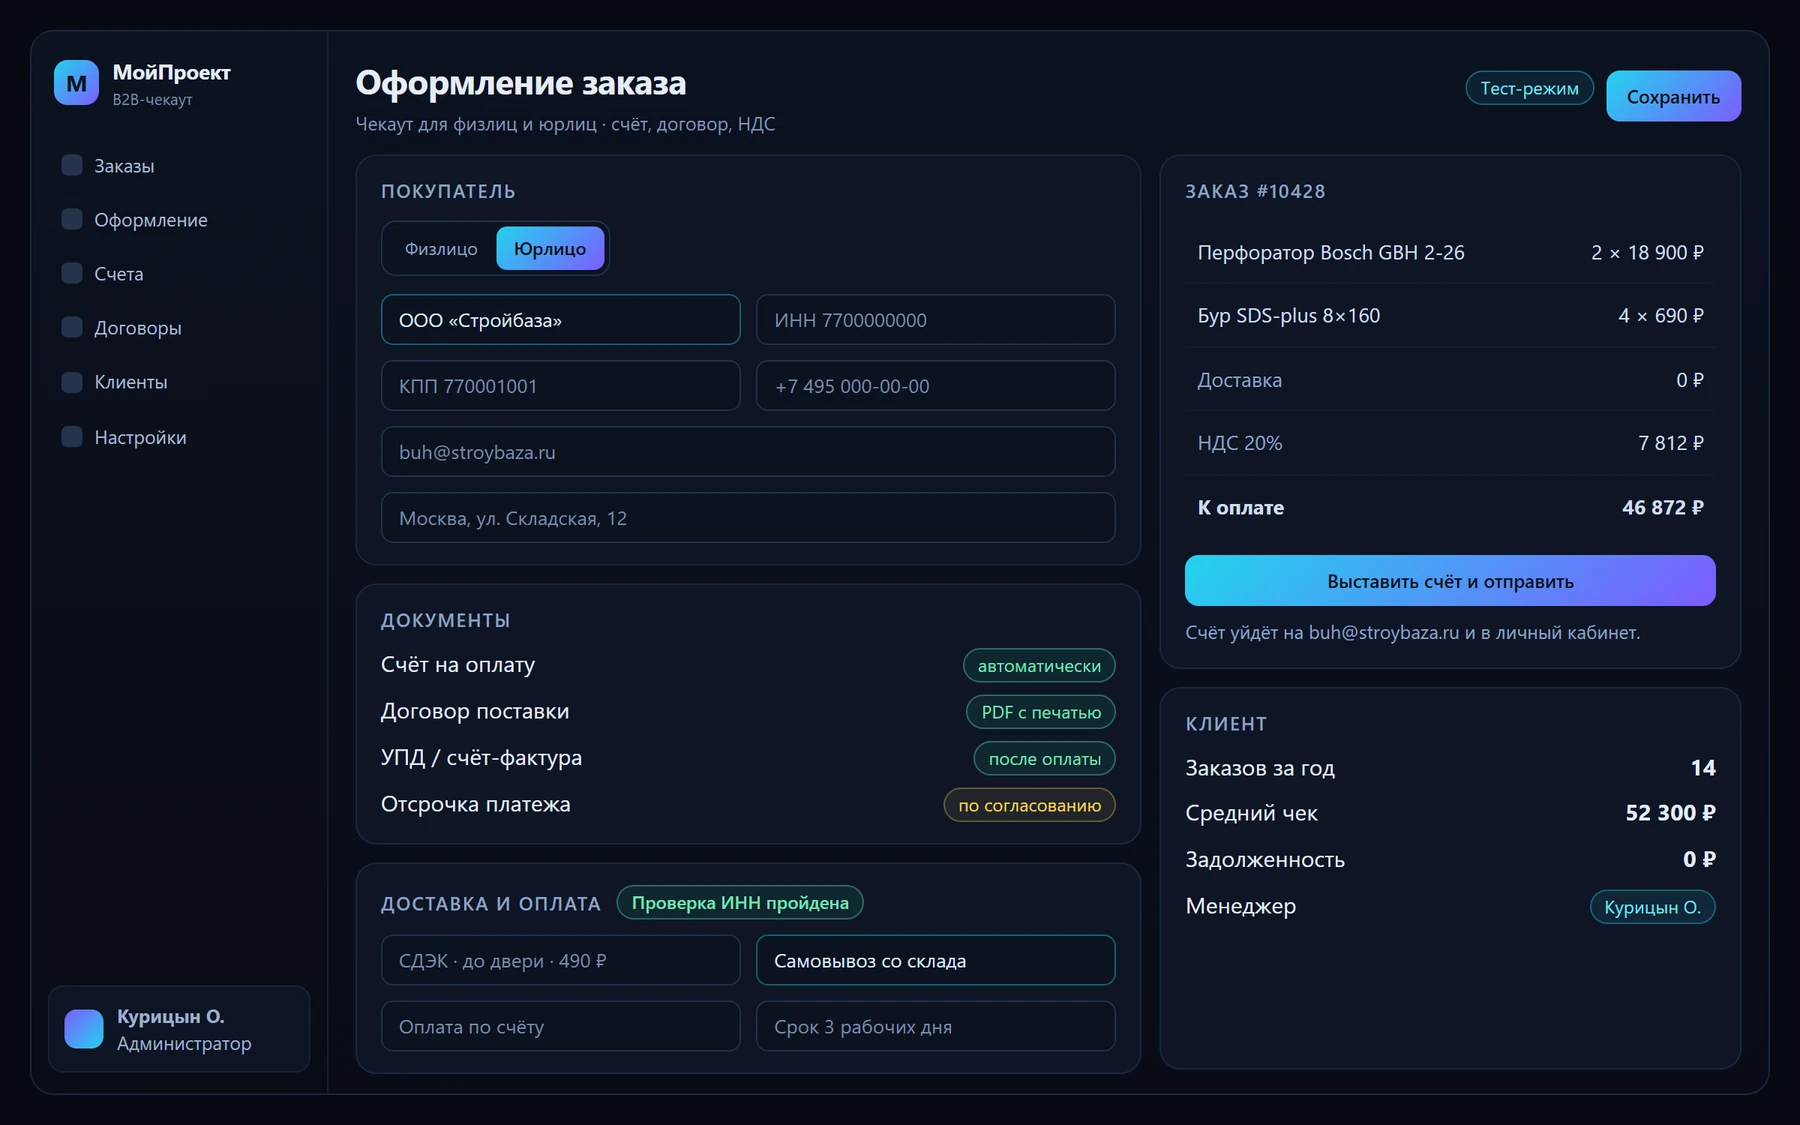Click the Сохранить button

pyautogui.click(x=1673, y=96)
